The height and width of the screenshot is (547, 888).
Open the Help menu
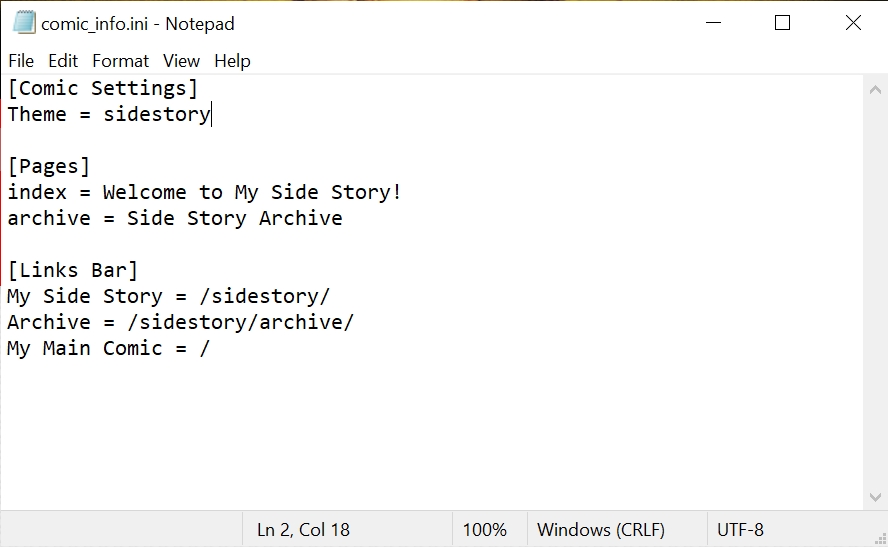point(232,61)
